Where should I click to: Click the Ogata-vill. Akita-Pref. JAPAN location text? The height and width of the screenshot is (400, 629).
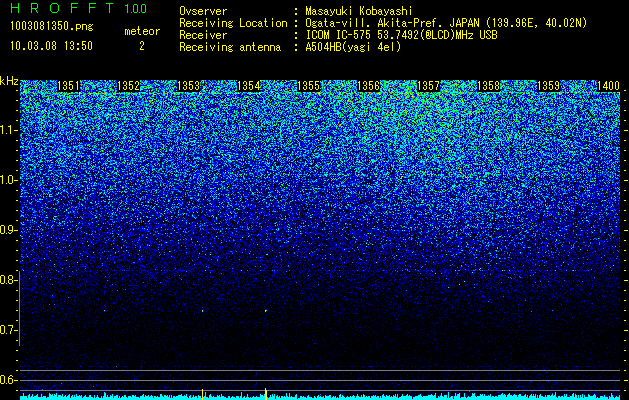click(446, 23)
